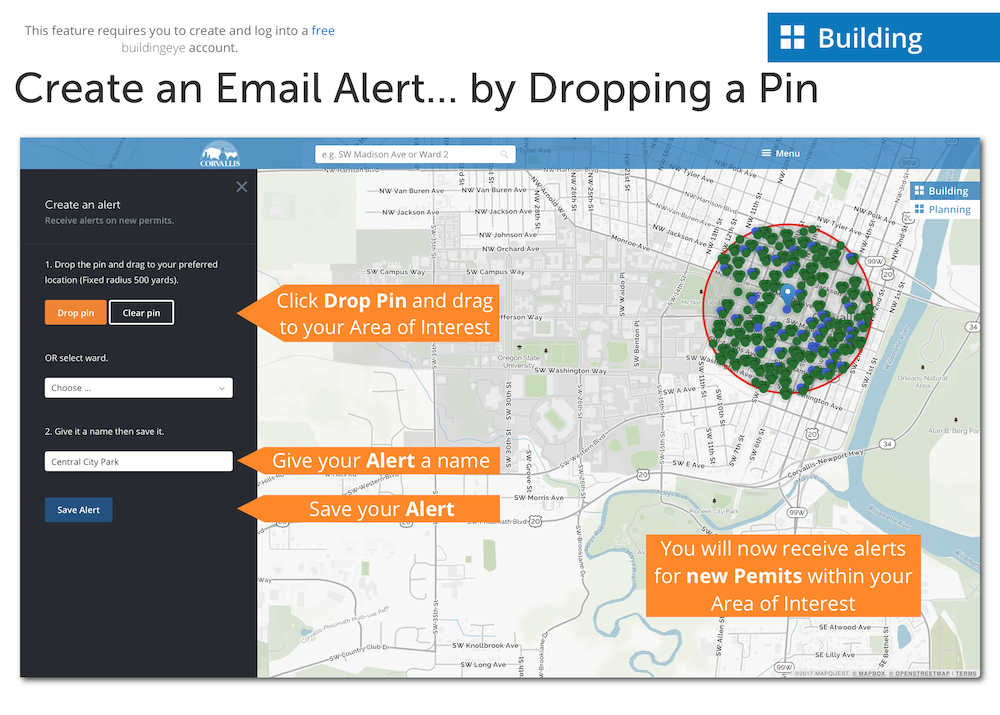Click the dropdown chevron in ward selector
The width and height of the screenshot is (1000, 715).
pyautogui.click(x=221, y=388)
